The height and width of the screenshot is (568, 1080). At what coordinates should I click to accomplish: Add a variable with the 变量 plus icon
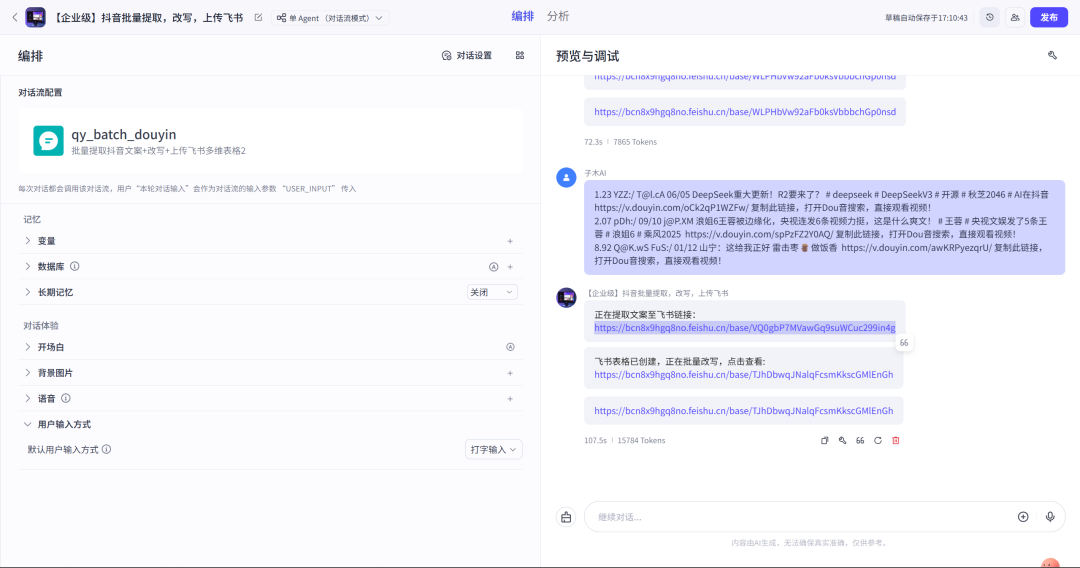[x=510, y=241]
